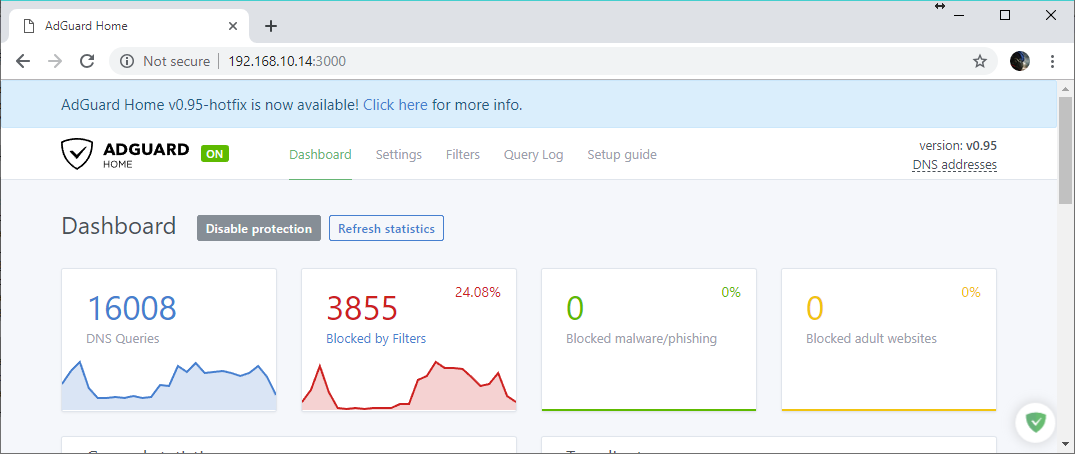The image size is (1075, 454).
Task: Click the page vertical scrollbar thumb
Action: pyautogui.click(x=1065, y=150)
